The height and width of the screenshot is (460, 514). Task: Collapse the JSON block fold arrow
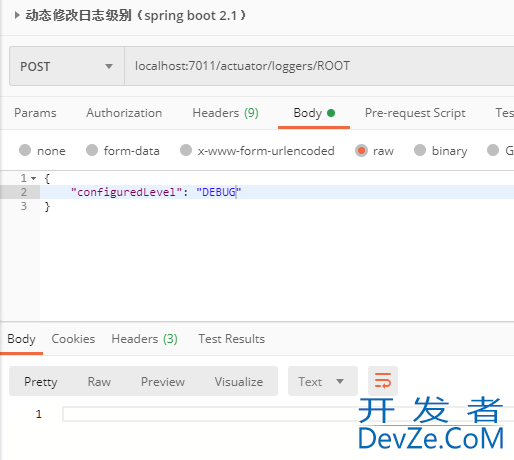tap(34, 178)
